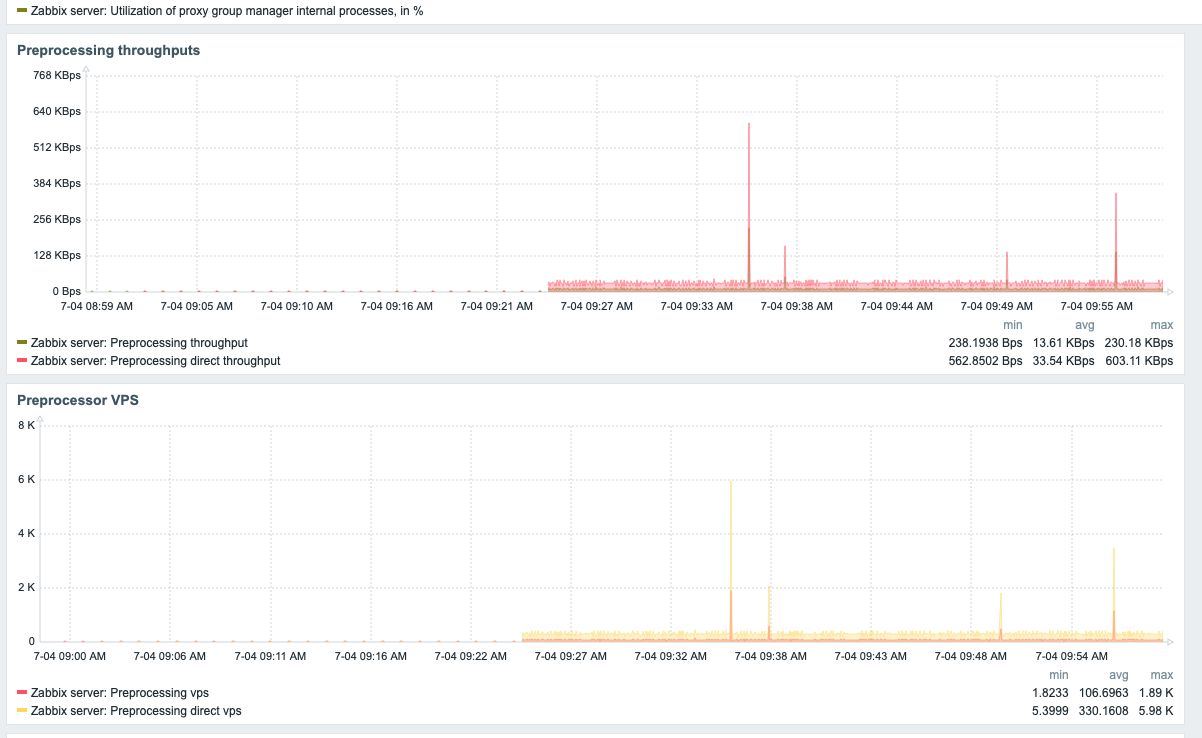Viewport: 1202px width, 738px height.
Task: Click the 7-04 09:54 AM time label
Action: 1071,657
